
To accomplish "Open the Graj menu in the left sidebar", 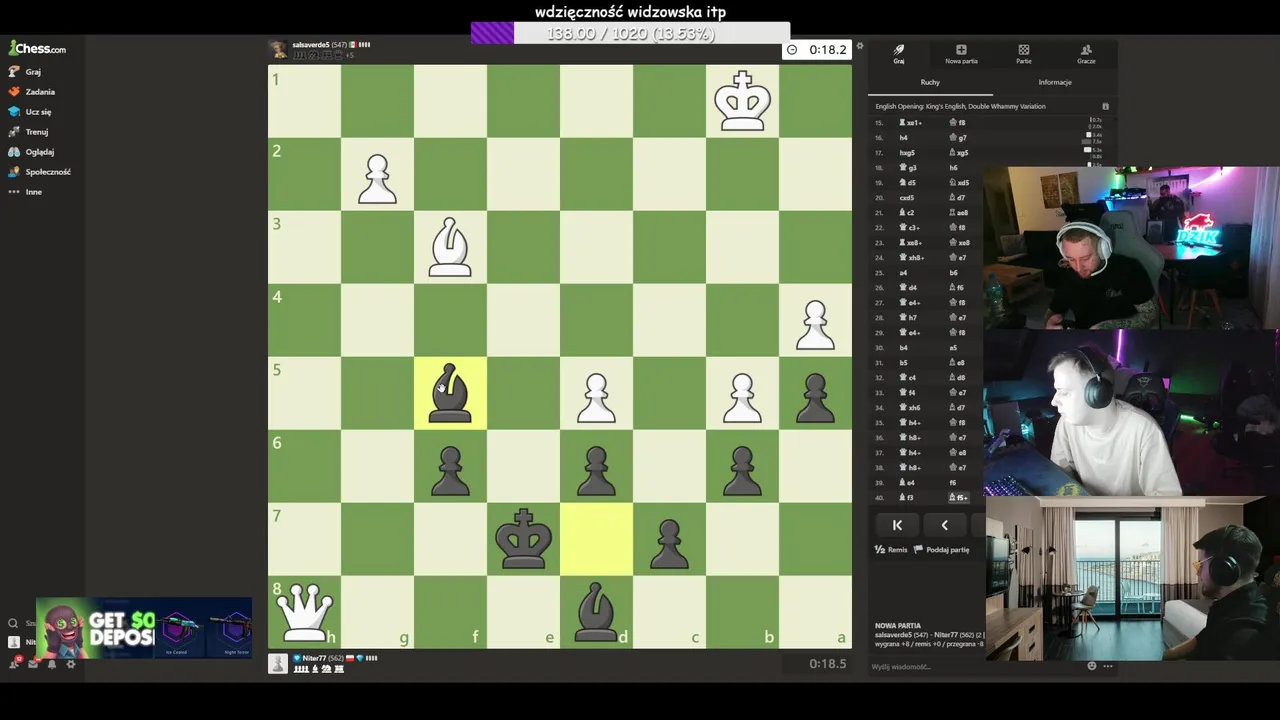I will coord(26,72).
